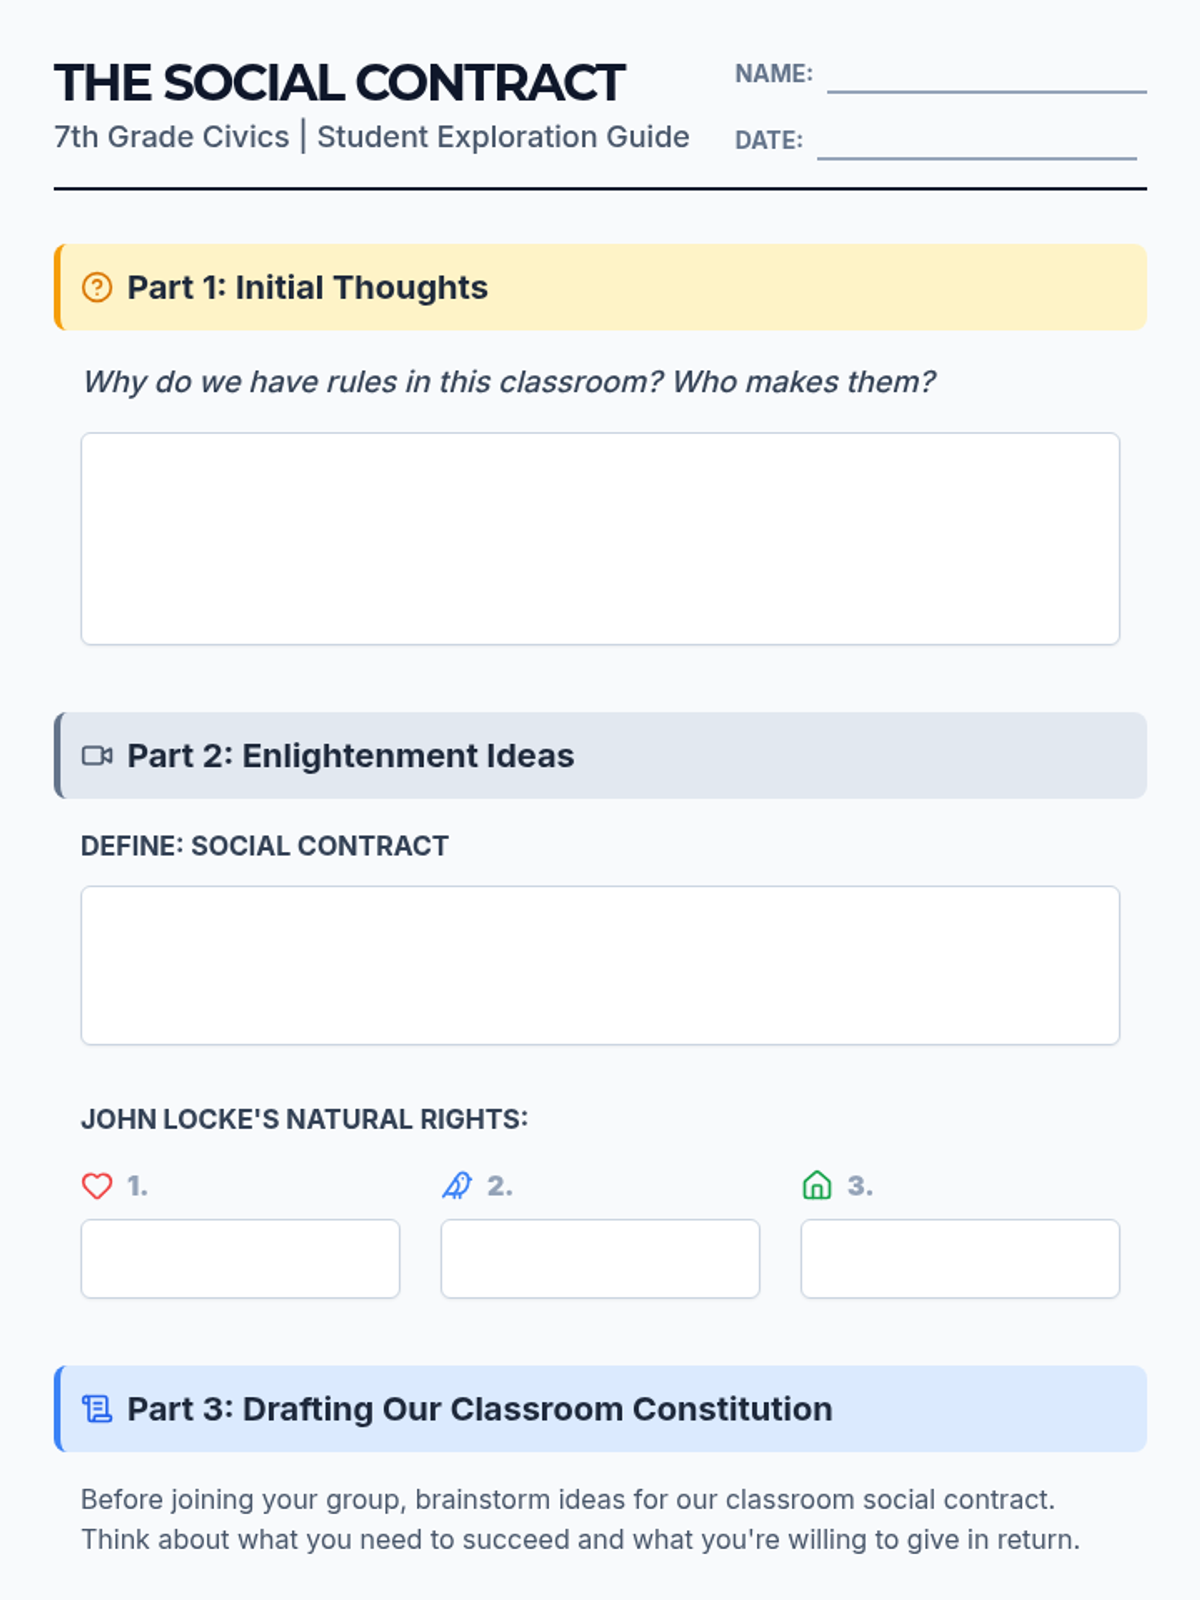Click the red heart icon
1200x1600 pixels.
pyautogui.click(x=97, y=1186)
